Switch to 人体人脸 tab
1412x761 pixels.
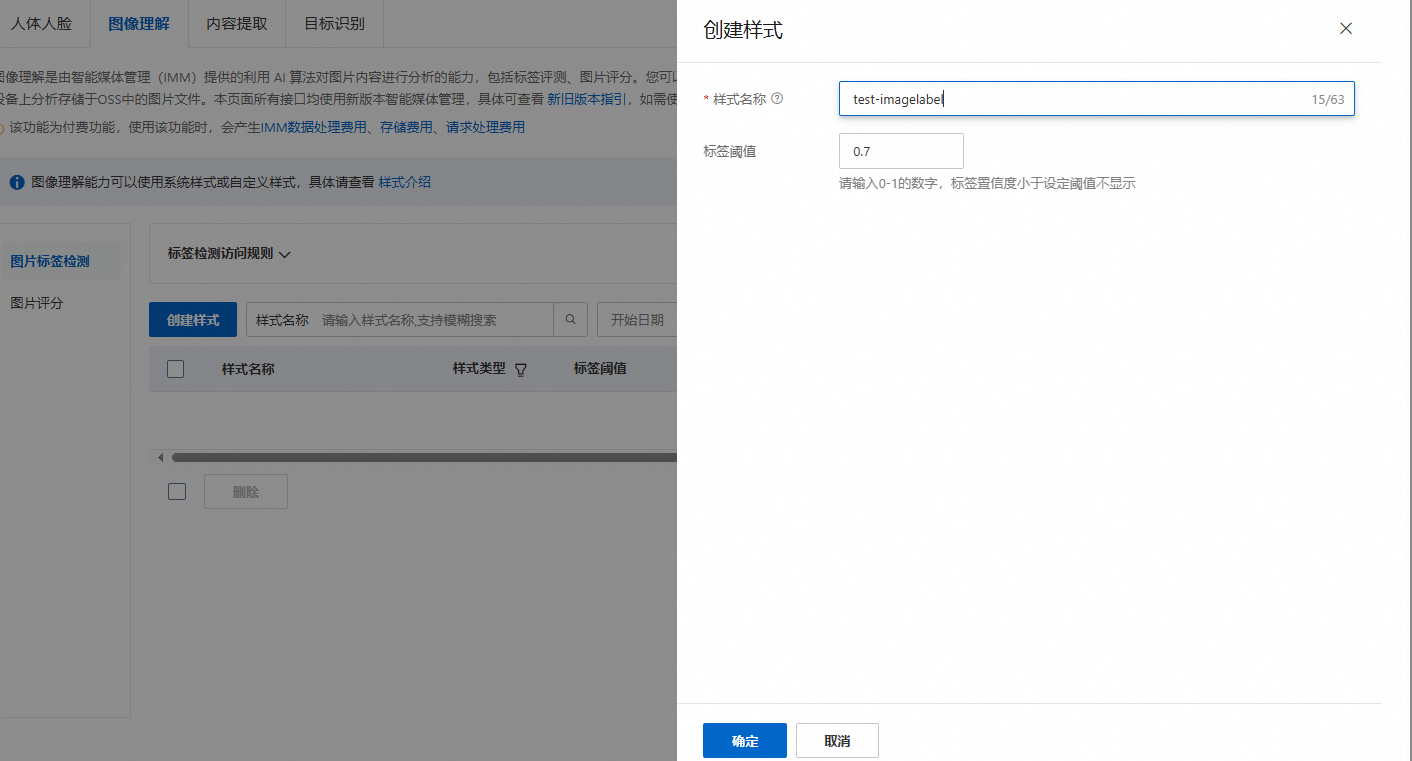tap(41, 24)
